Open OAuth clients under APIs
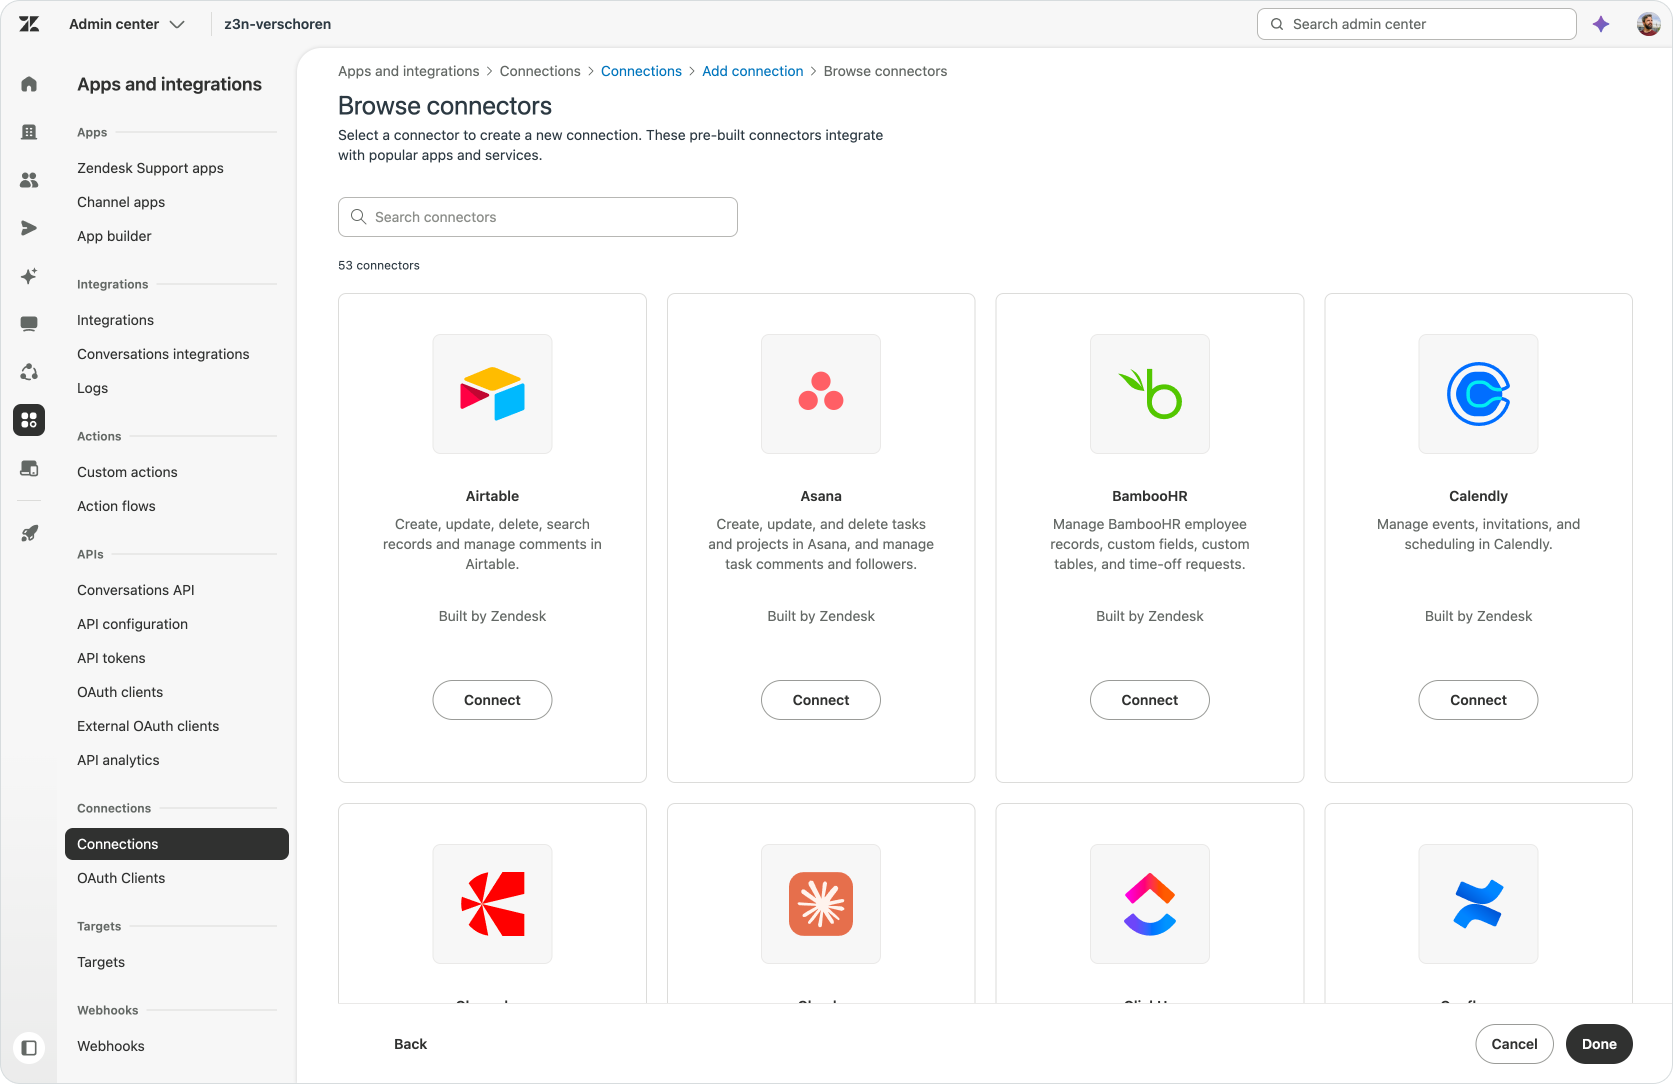Screen dimensions: 1673x1084 pyautogui.click(x=120, y=692)
